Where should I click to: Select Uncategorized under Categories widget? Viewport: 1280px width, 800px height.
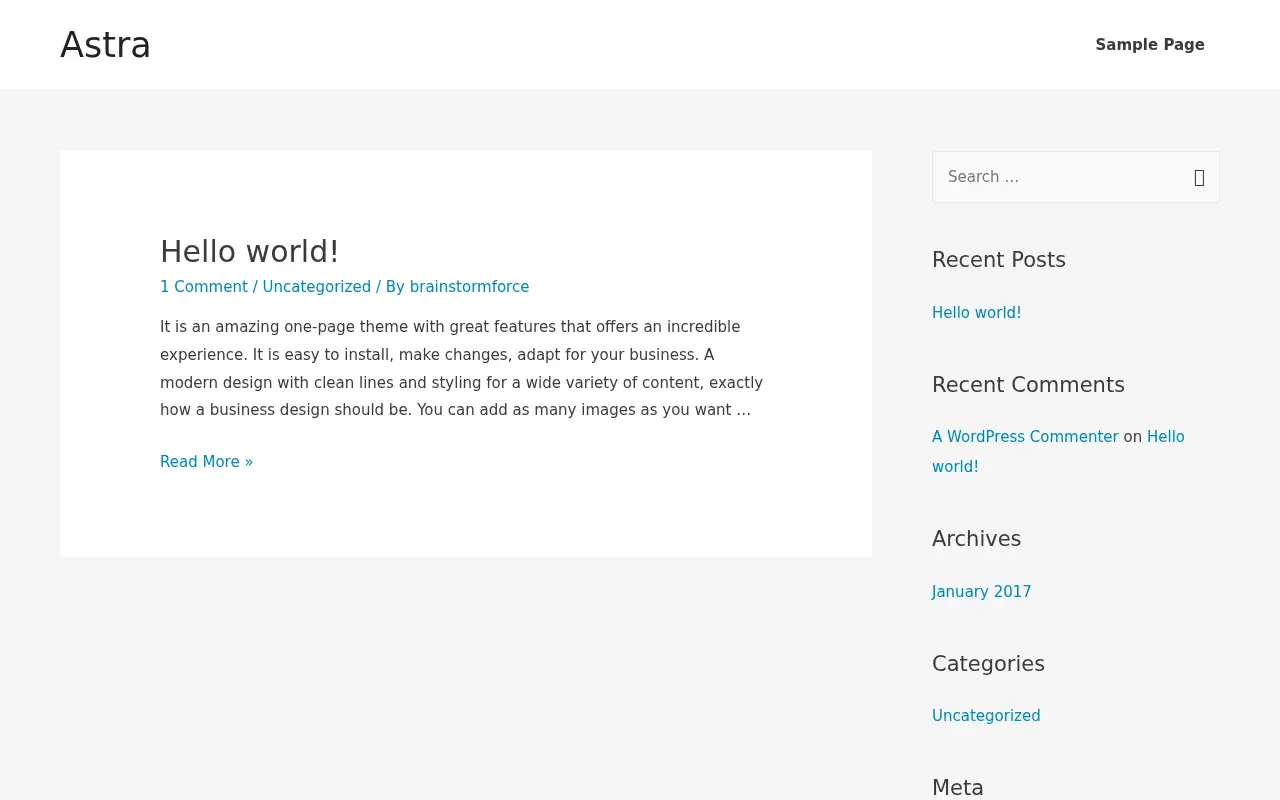pos(986,716)
